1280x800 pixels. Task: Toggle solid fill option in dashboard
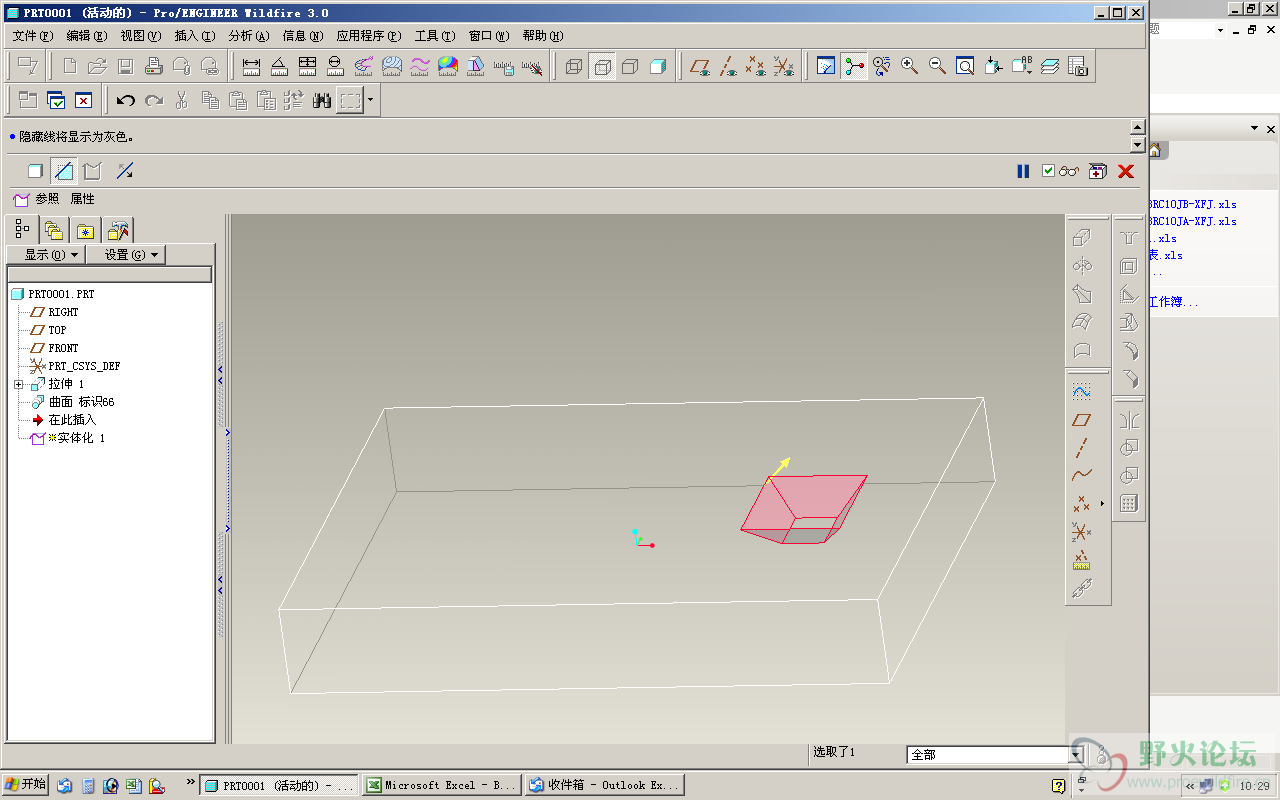(x=35, y=171)
